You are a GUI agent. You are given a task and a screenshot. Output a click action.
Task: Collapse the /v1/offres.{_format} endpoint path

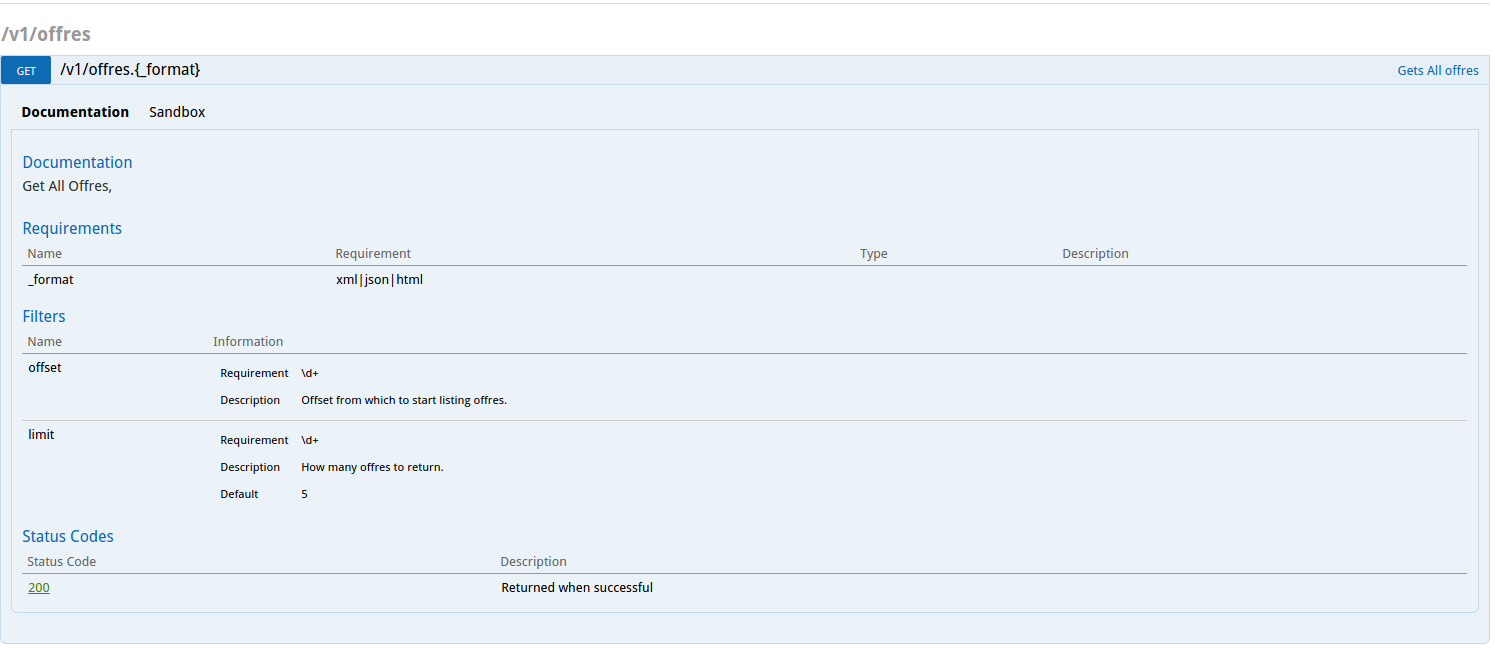(x=130, y=70)
